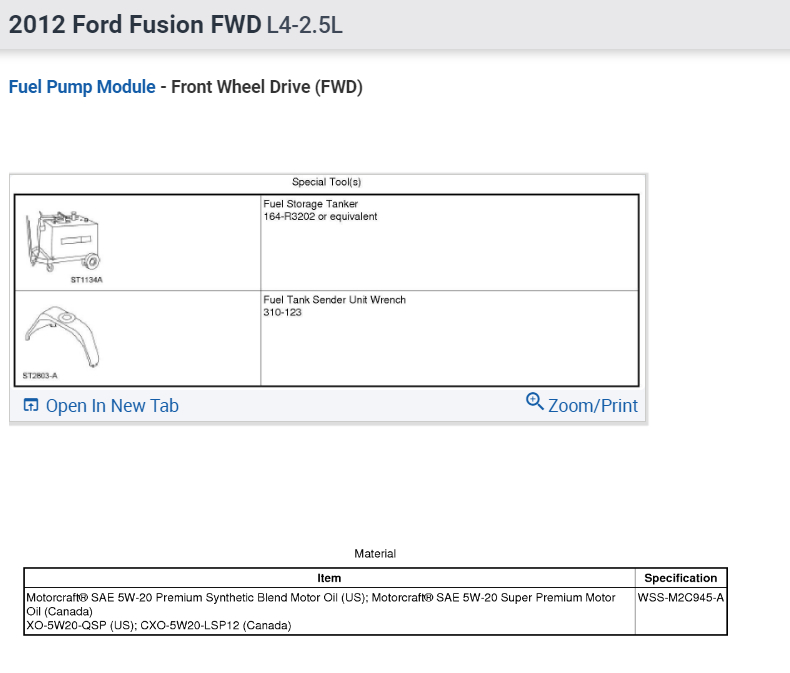Click the 'WSS-M2C945-A' specification cell
This screenshot has width=790, height=673.
680,598
